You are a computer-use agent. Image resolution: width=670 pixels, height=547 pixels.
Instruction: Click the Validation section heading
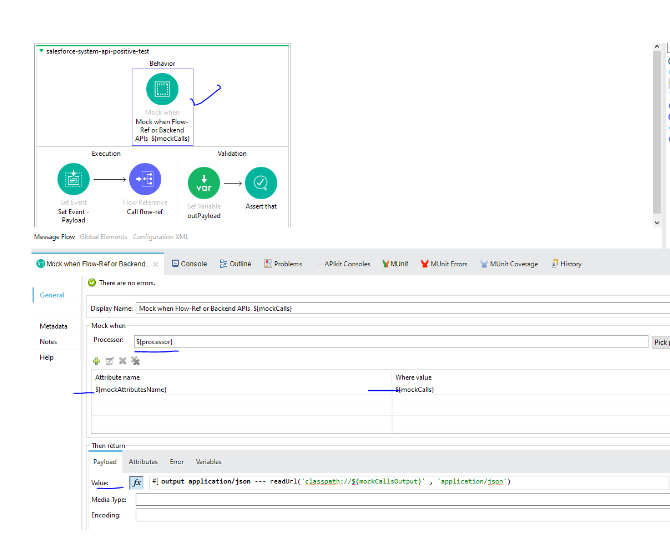(x=232, y=153)
